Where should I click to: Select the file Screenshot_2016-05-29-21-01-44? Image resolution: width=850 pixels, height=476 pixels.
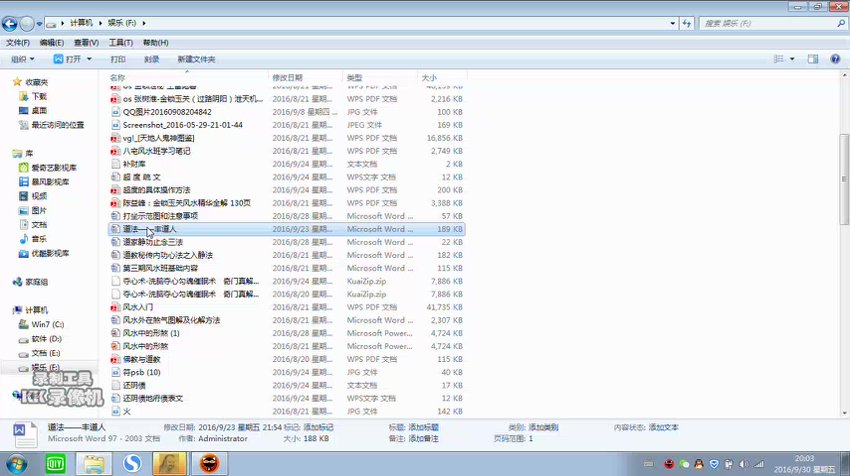[x=183, y=125]
